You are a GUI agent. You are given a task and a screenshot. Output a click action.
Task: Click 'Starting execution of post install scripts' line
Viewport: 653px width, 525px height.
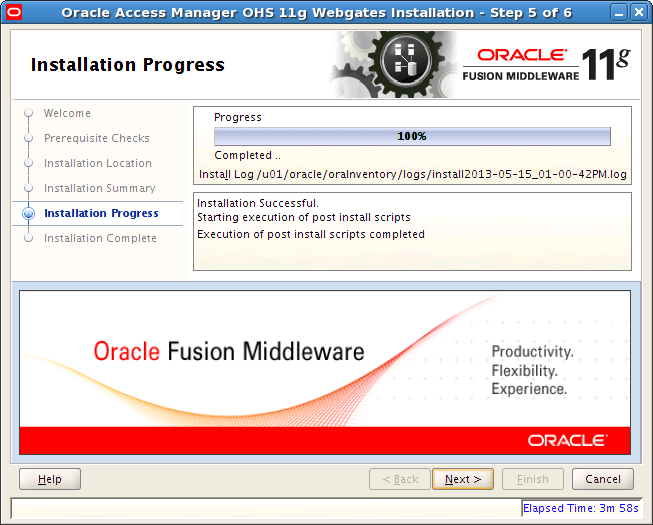coord(304,217)
